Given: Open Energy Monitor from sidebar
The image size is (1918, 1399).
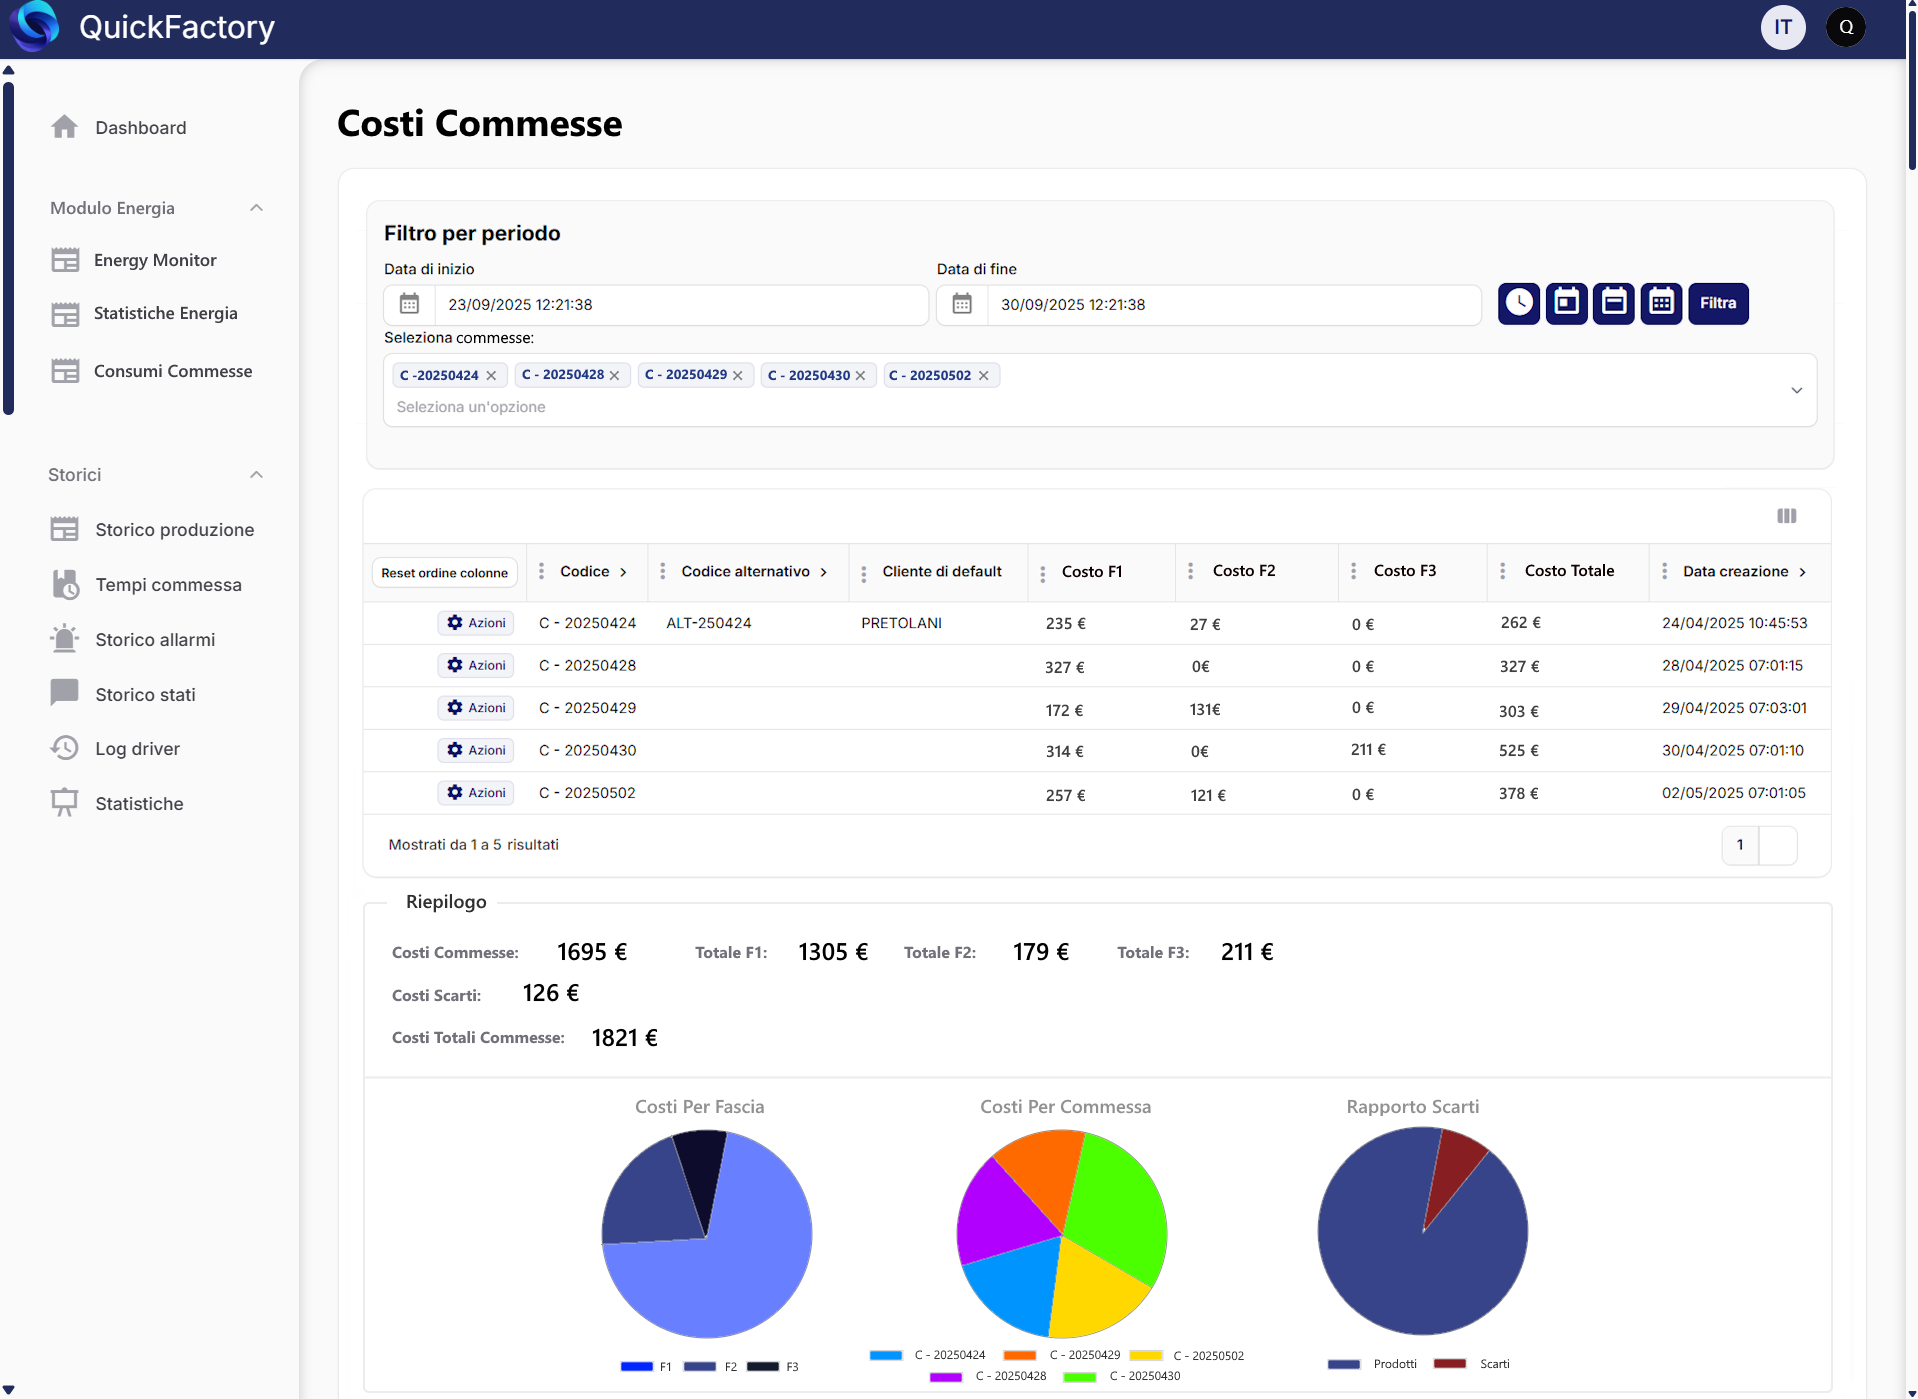Looking at the screenshot, I should click(155, 260).
